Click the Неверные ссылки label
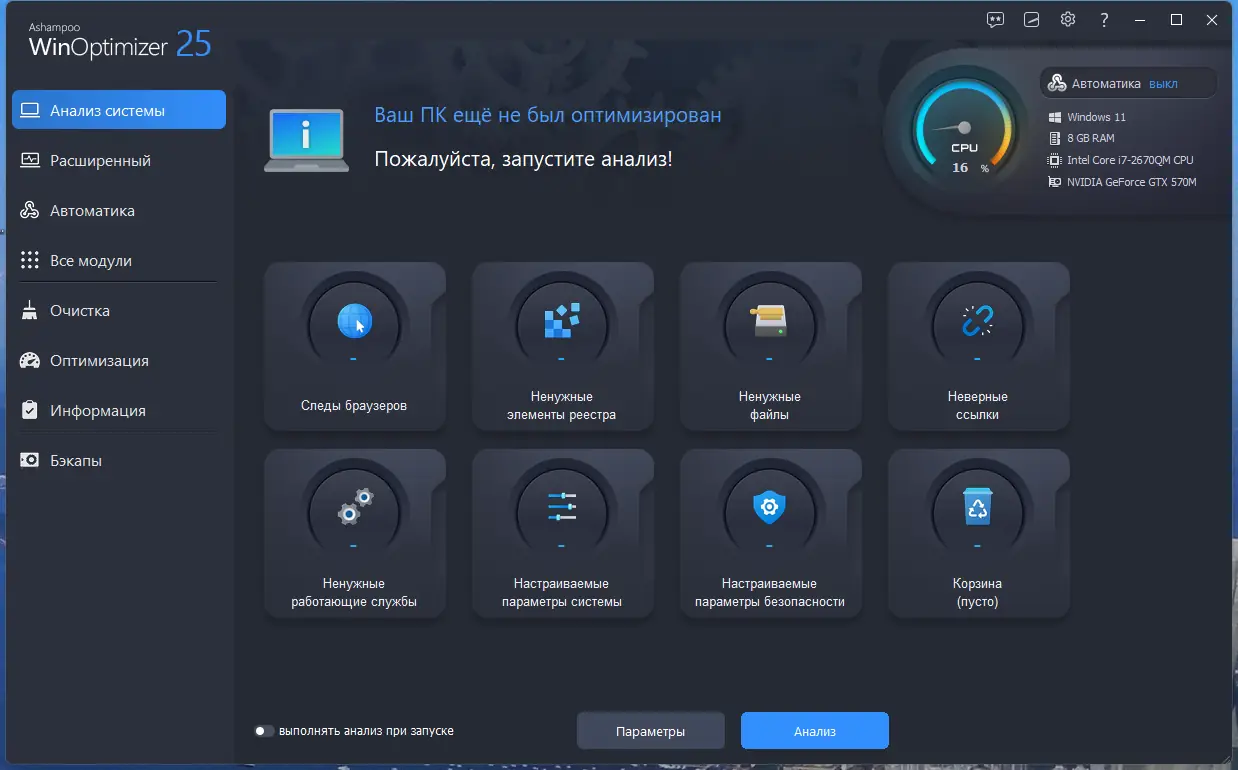The width and height of the screenshot is (1238, 770). (x=978, y=406)
